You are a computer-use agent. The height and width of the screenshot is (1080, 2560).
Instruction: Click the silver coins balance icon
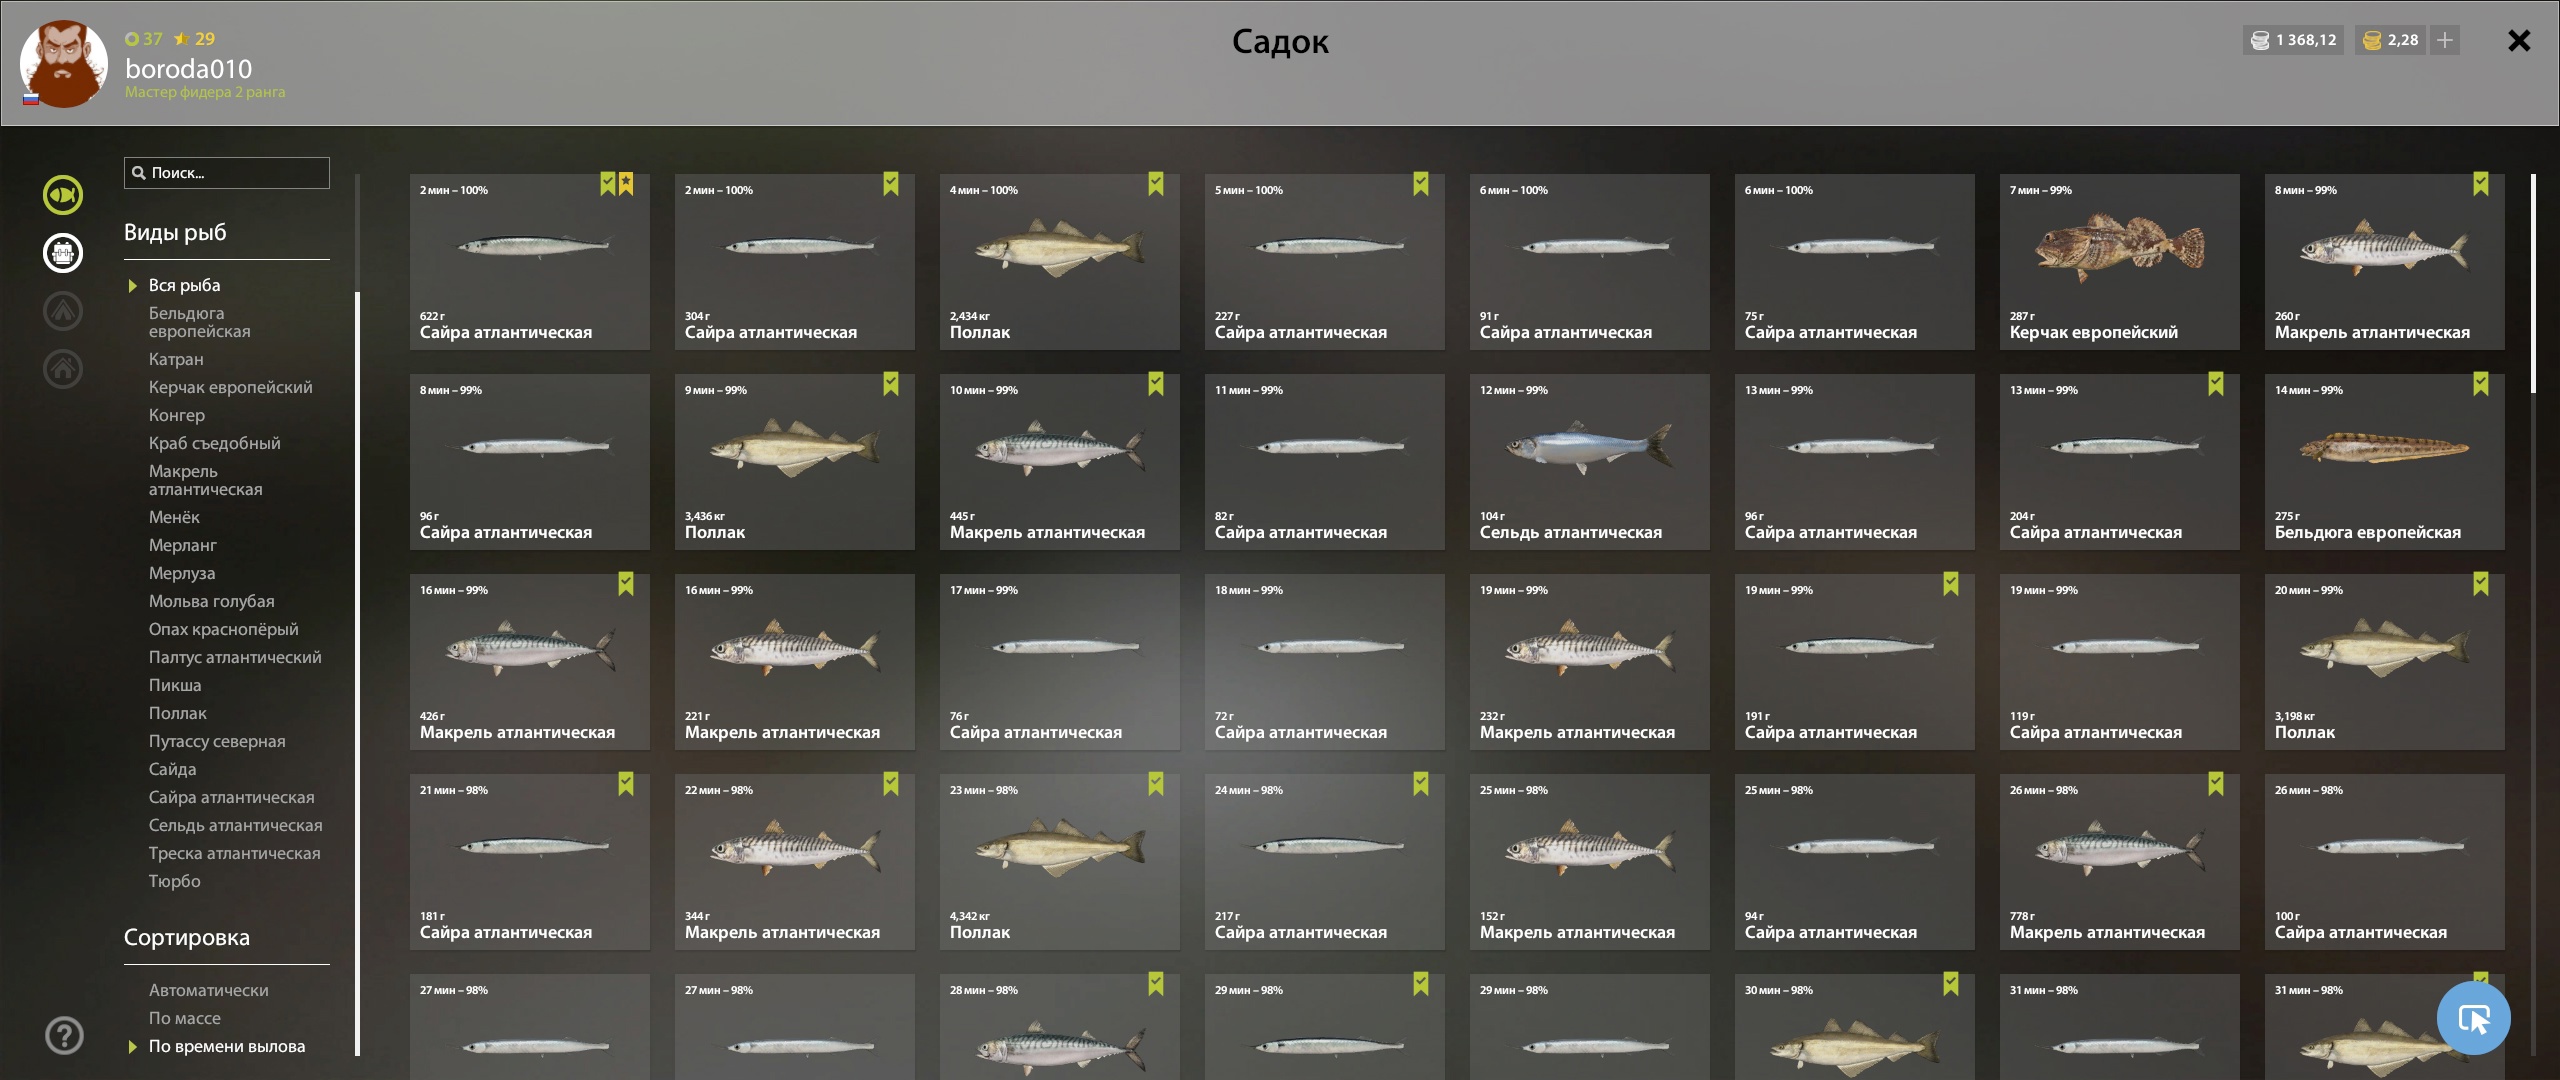pos(2260,40)
